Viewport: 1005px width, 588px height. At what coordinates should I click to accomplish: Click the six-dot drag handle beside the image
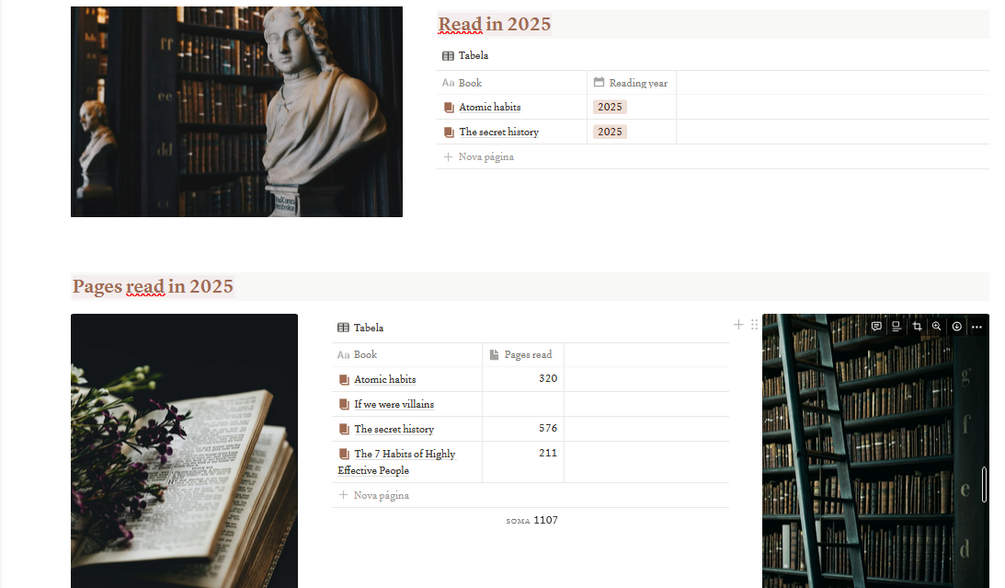pos(754,324)
